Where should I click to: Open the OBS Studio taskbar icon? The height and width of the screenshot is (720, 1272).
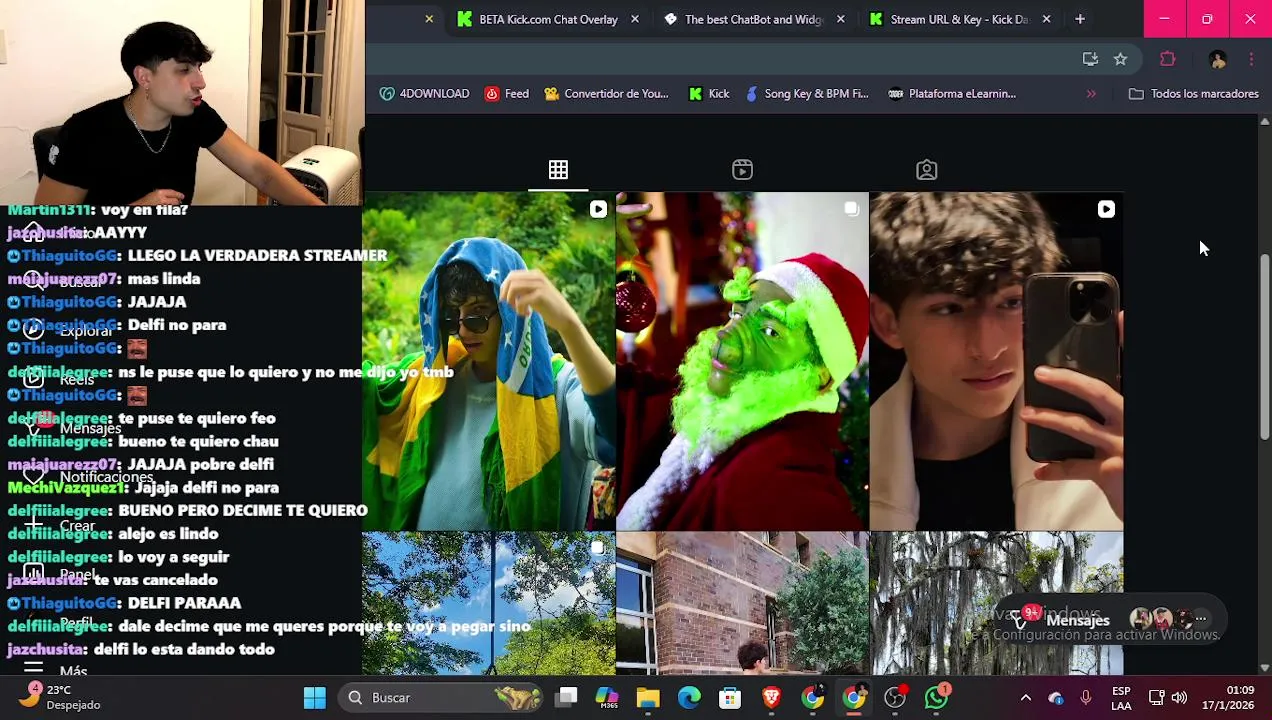[x=895, y=698]
